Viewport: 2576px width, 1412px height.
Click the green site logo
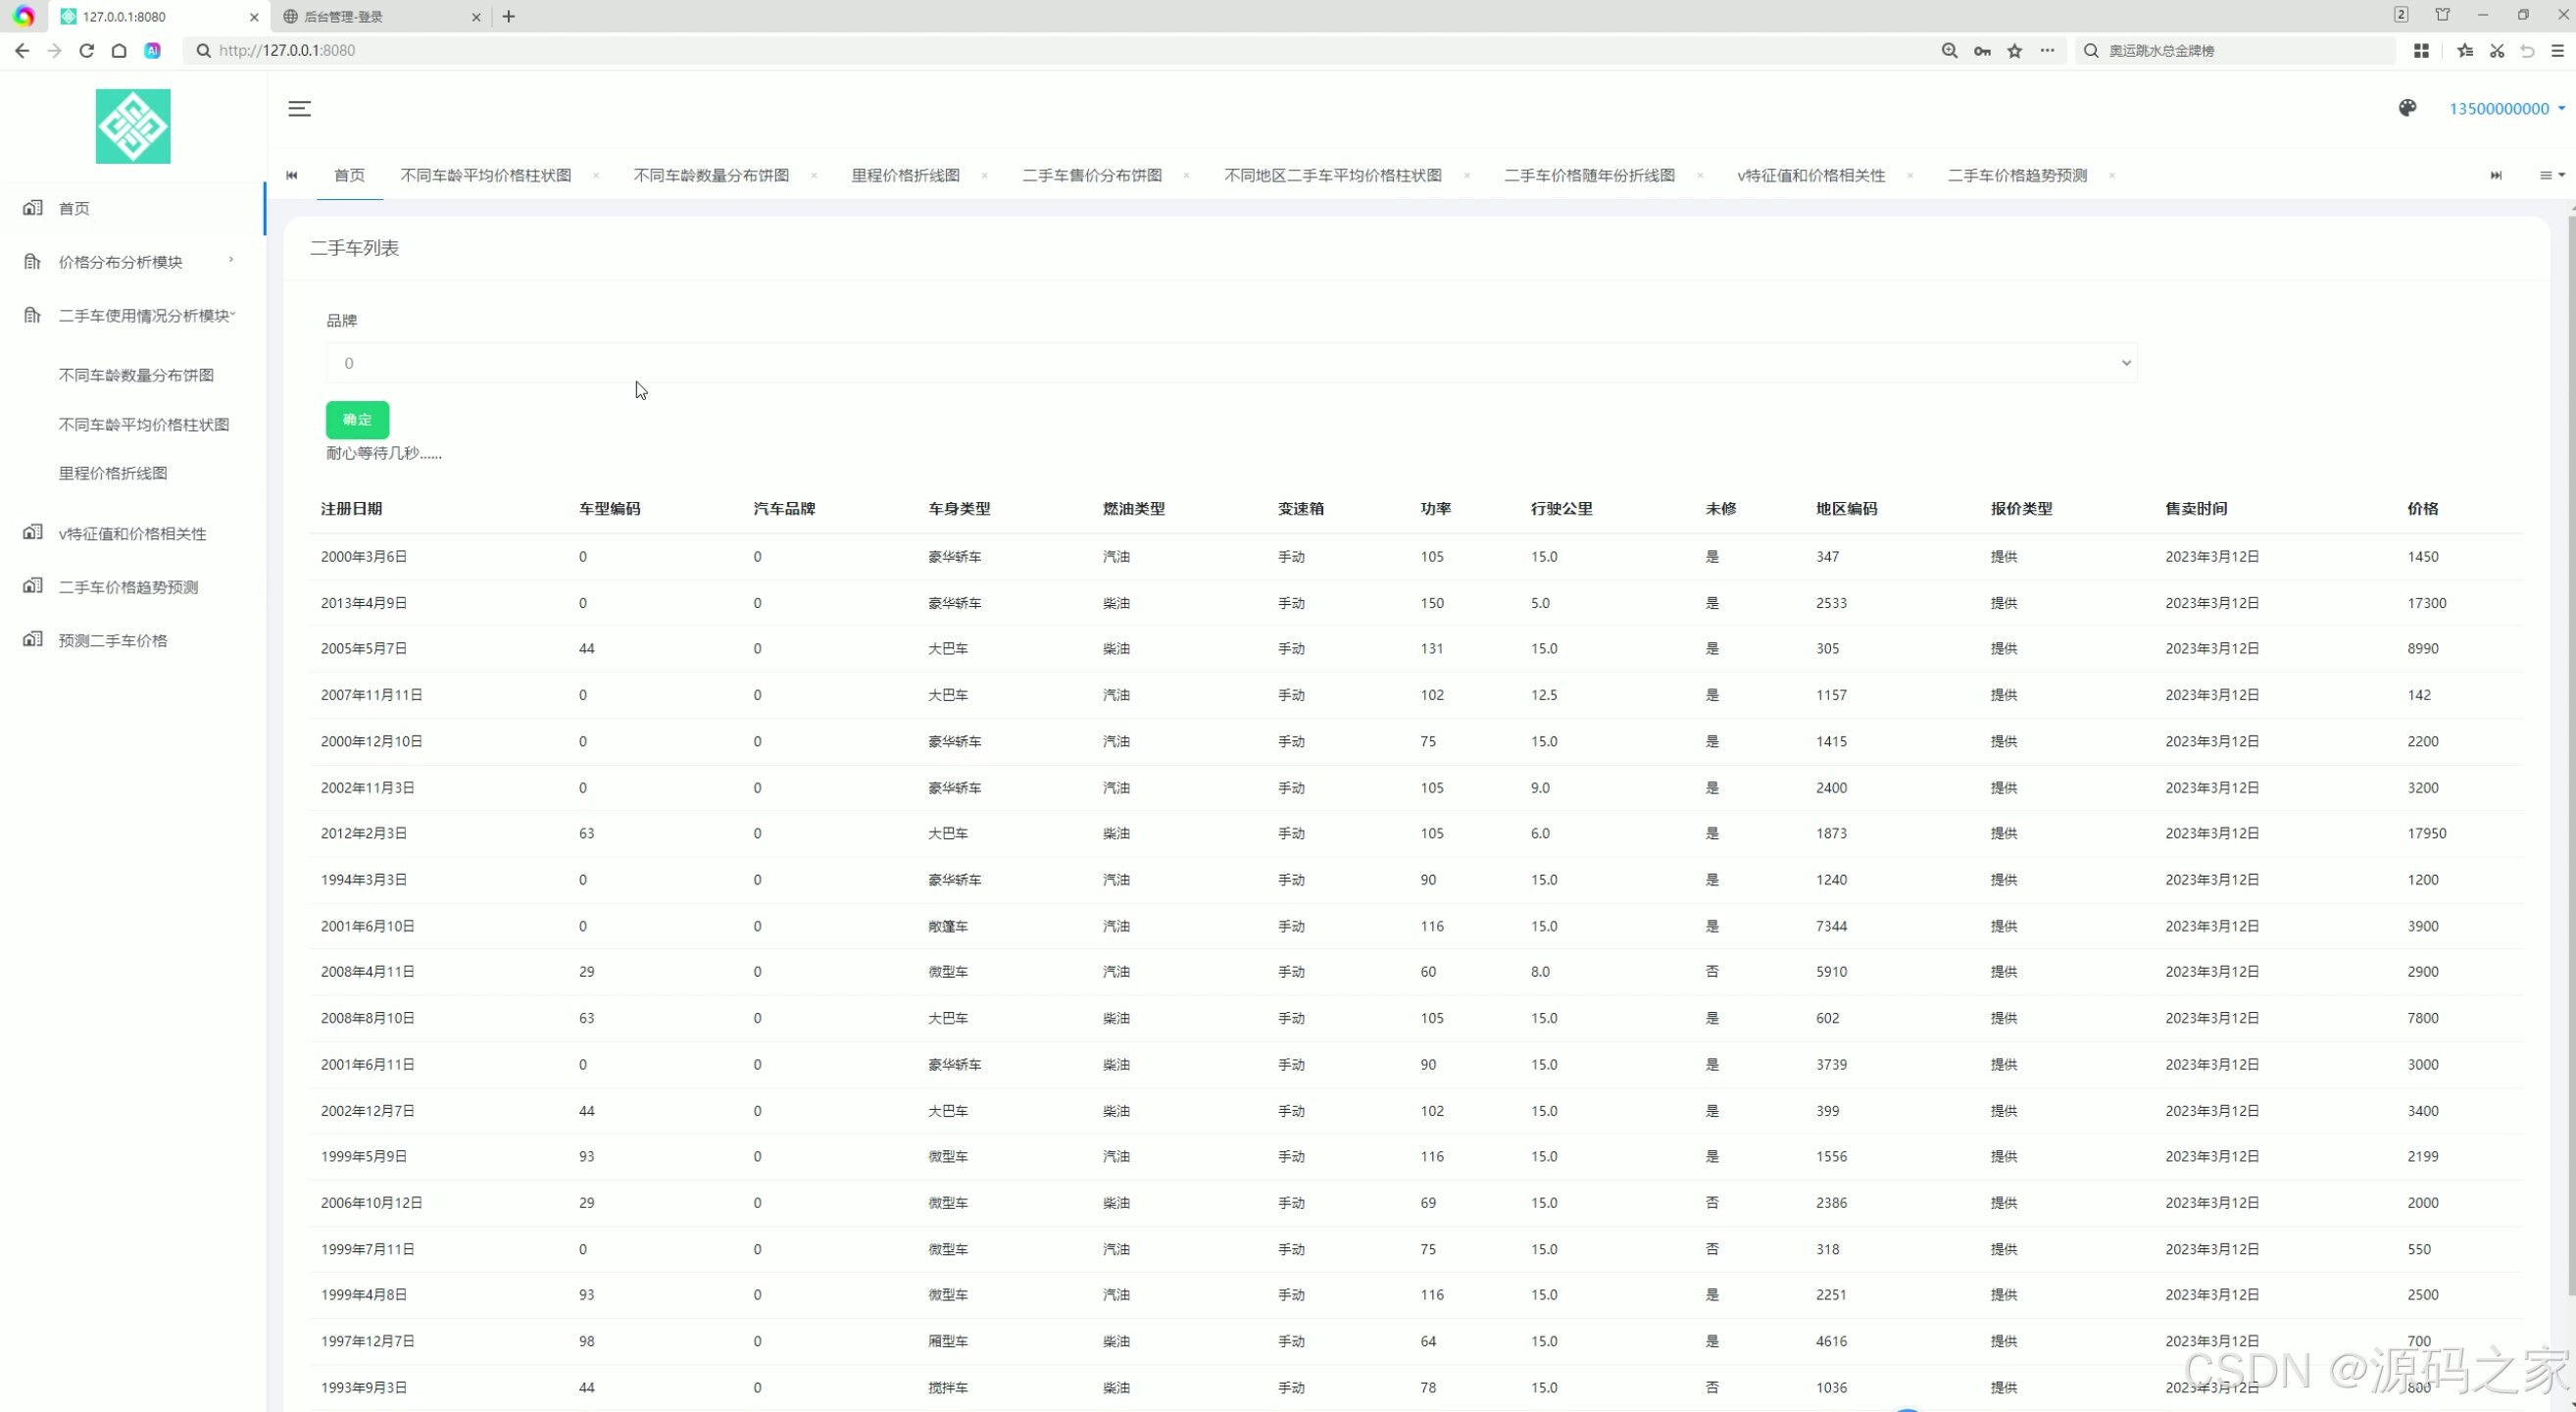click(x=133, y=126)
